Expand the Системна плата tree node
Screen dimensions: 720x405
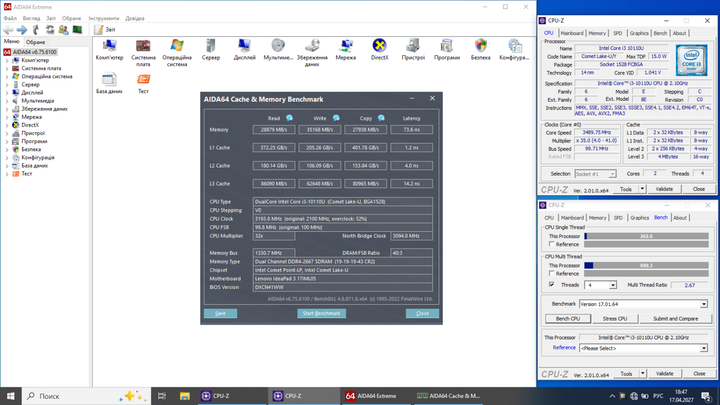click(x=7, y=68)
